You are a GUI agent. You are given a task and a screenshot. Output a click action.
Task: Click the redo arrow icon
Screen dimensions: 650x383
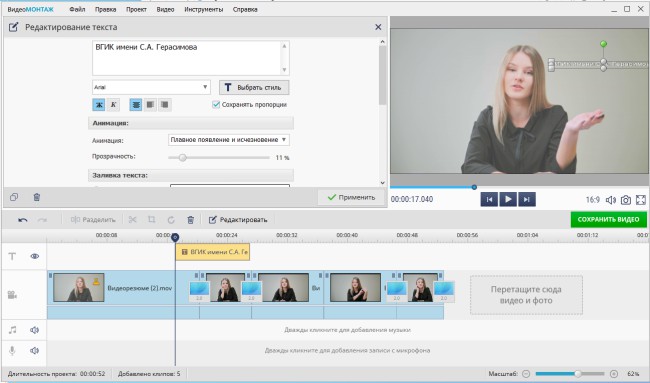[x=42, y=220]
